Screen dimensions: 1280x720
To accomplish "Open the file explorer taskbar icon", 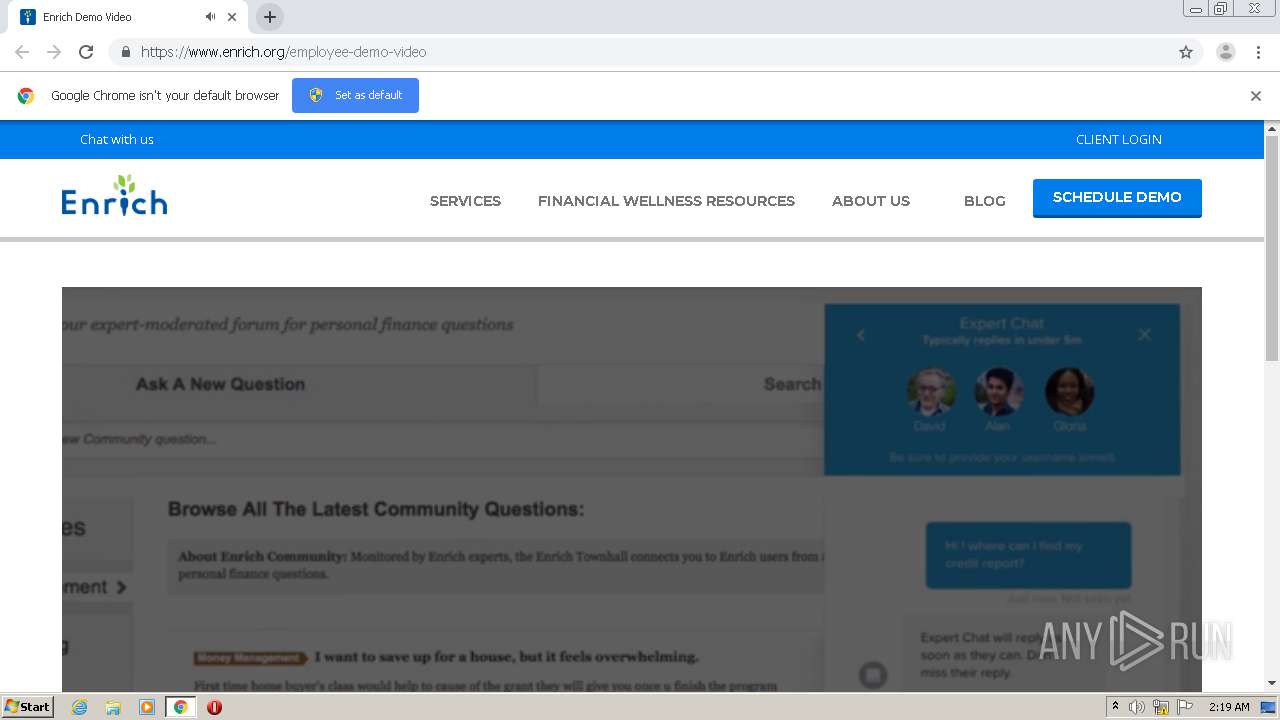I will point(113,707).
